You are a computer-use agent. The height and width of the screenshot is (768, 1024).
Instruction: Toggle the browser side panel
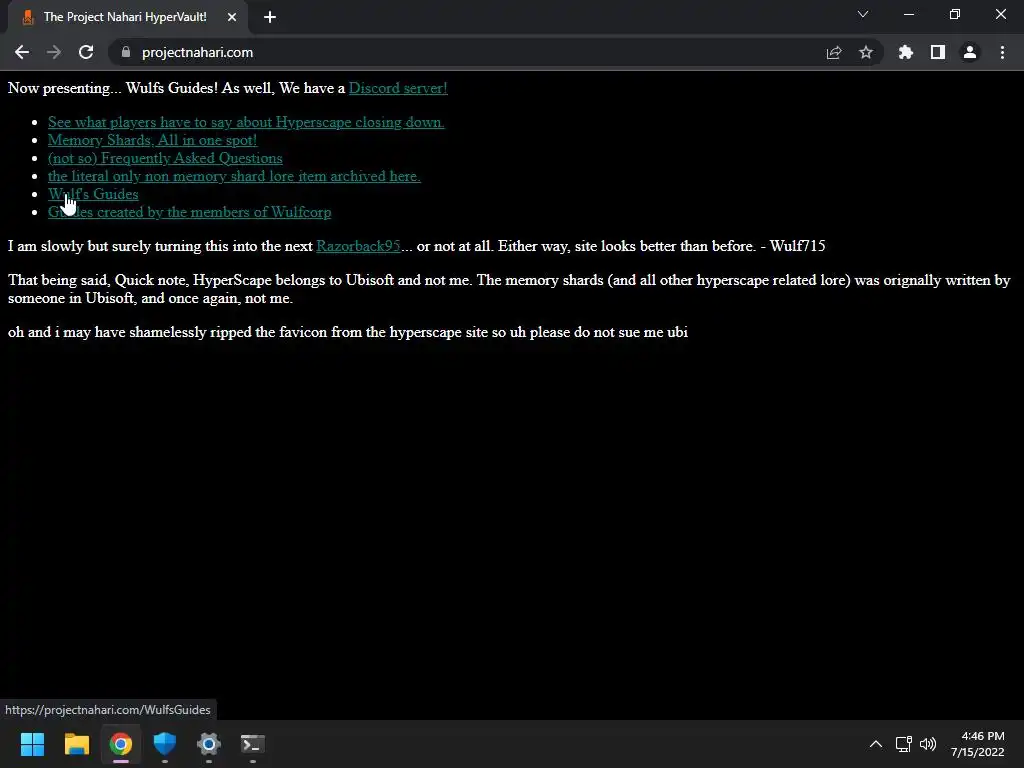coord(938,52)
